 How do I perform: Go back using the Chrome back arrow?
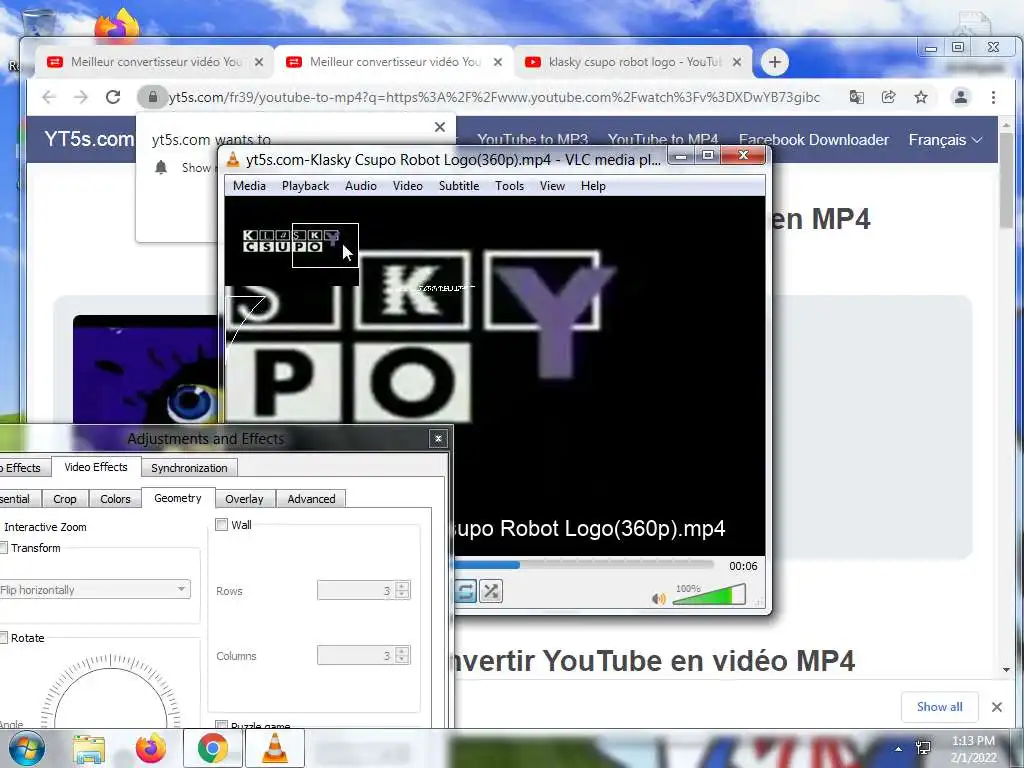[x=49, y=97]
